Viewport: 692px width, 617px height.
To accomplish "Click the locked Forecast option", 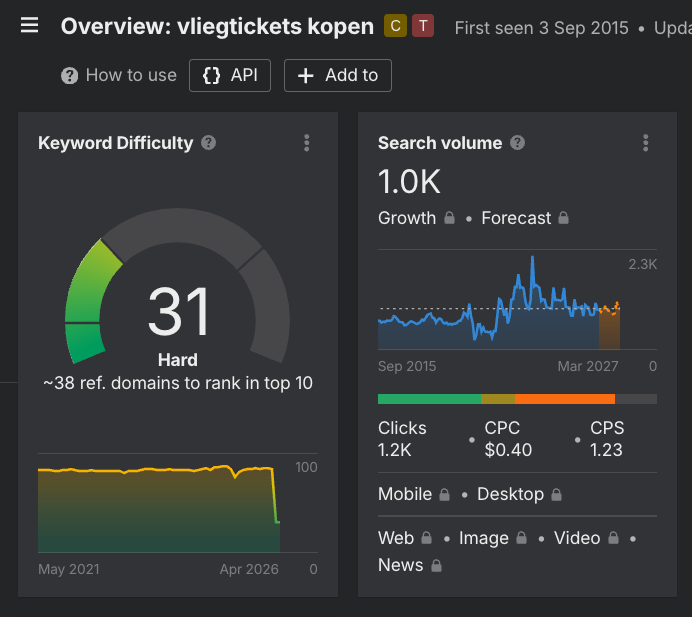I will [525, 218].
